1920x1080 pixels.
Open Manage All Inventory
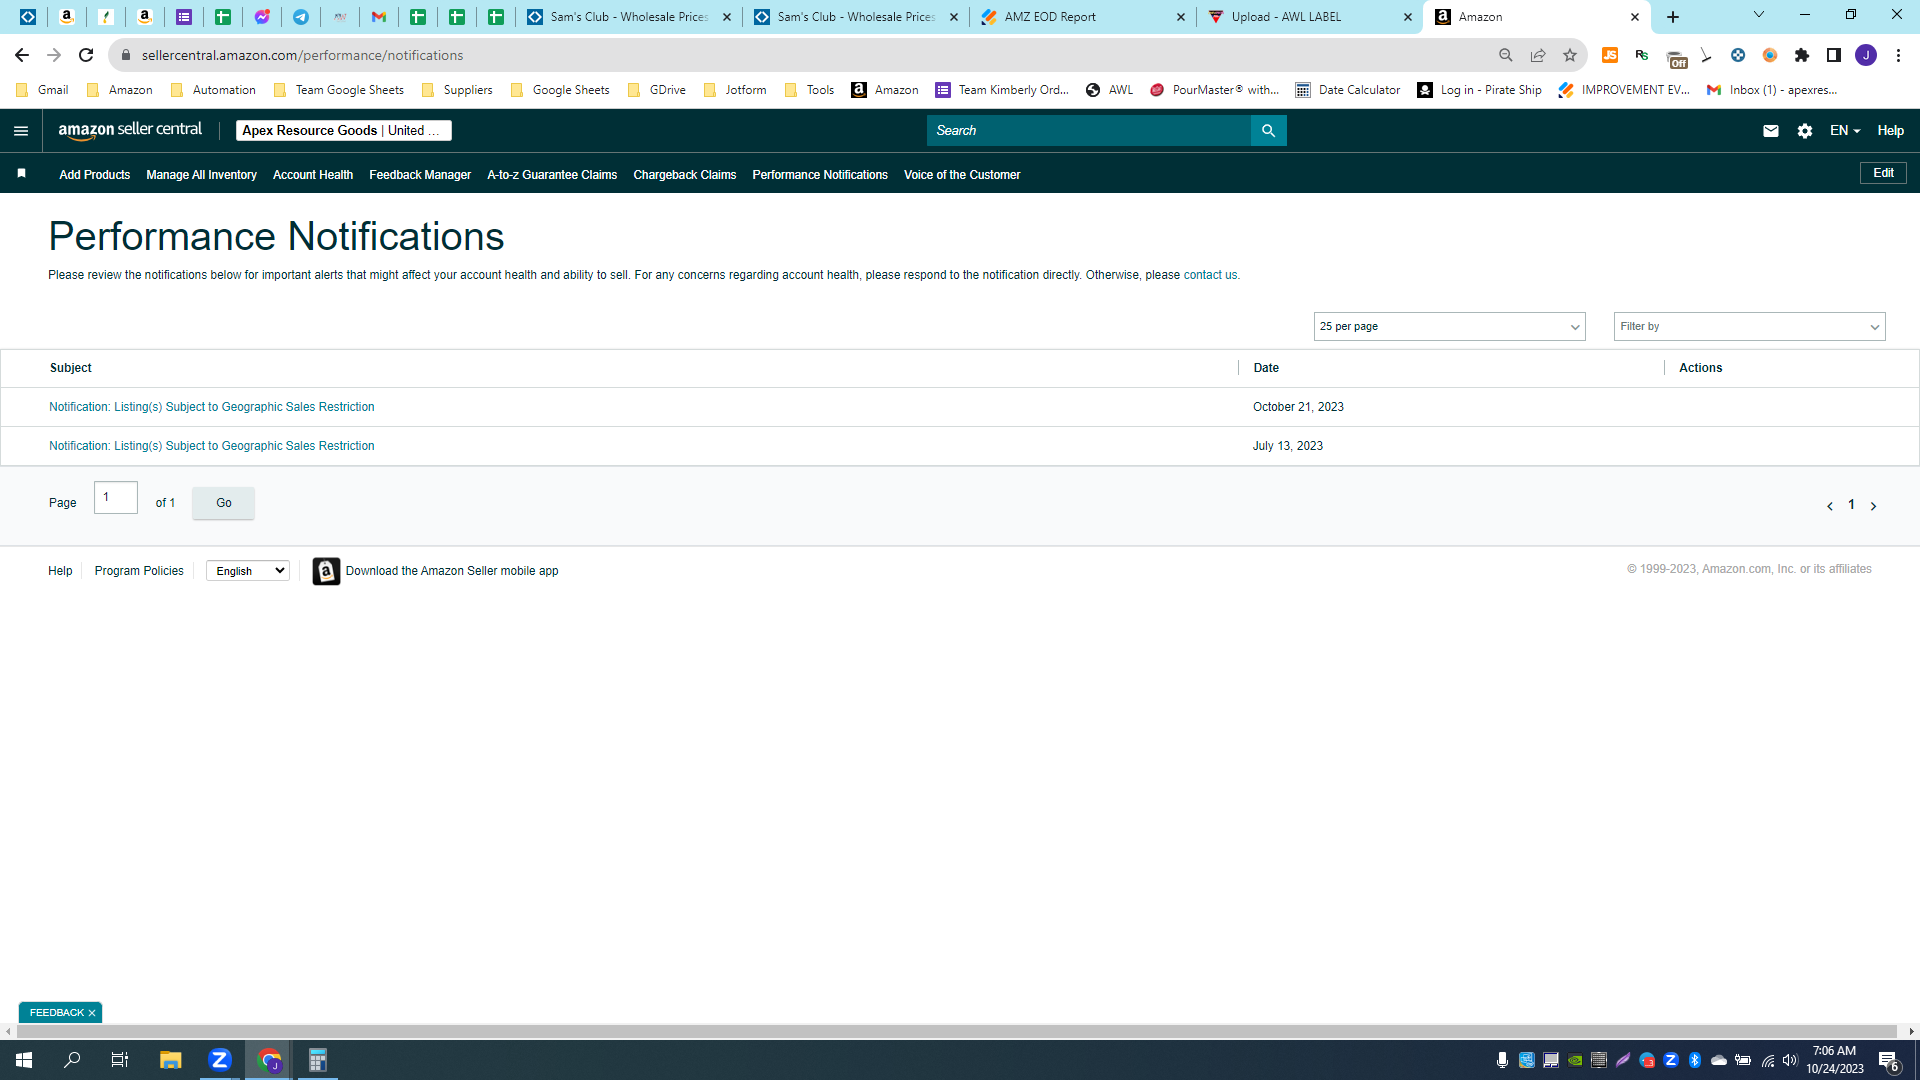point(201,175)
